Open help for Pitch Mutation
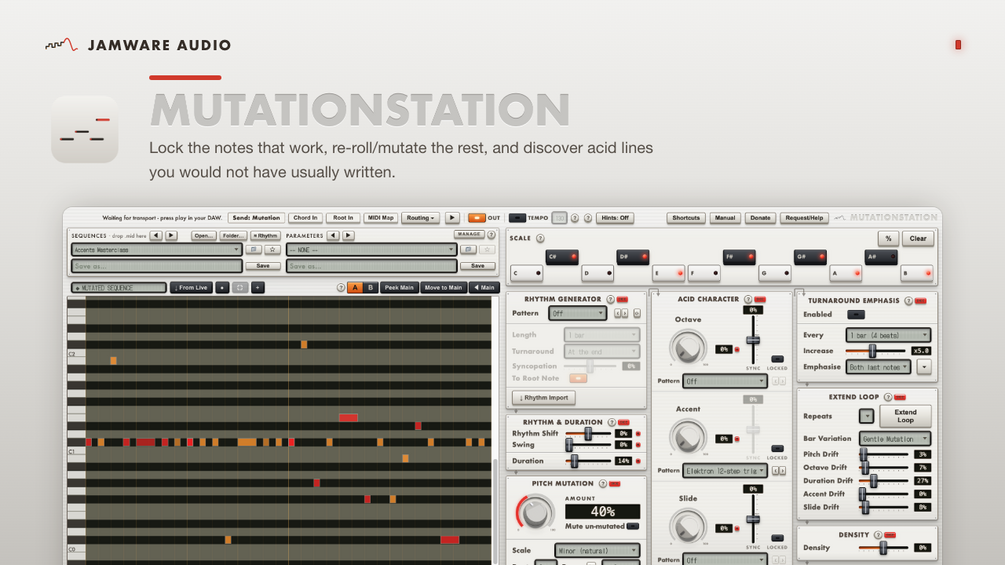 point(602,484)
